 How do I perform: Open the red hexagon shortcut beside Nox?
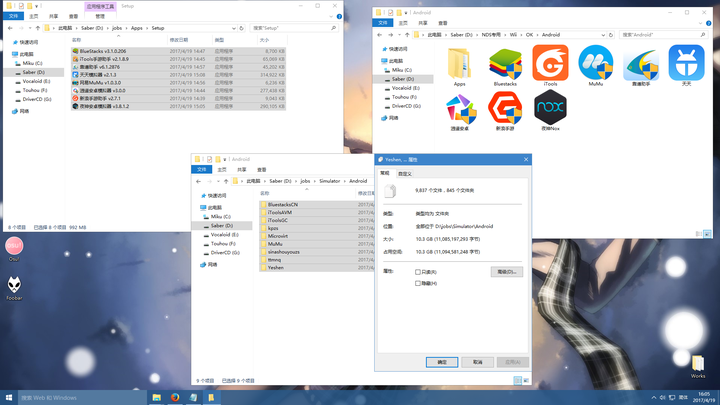[x=505, y=108]
